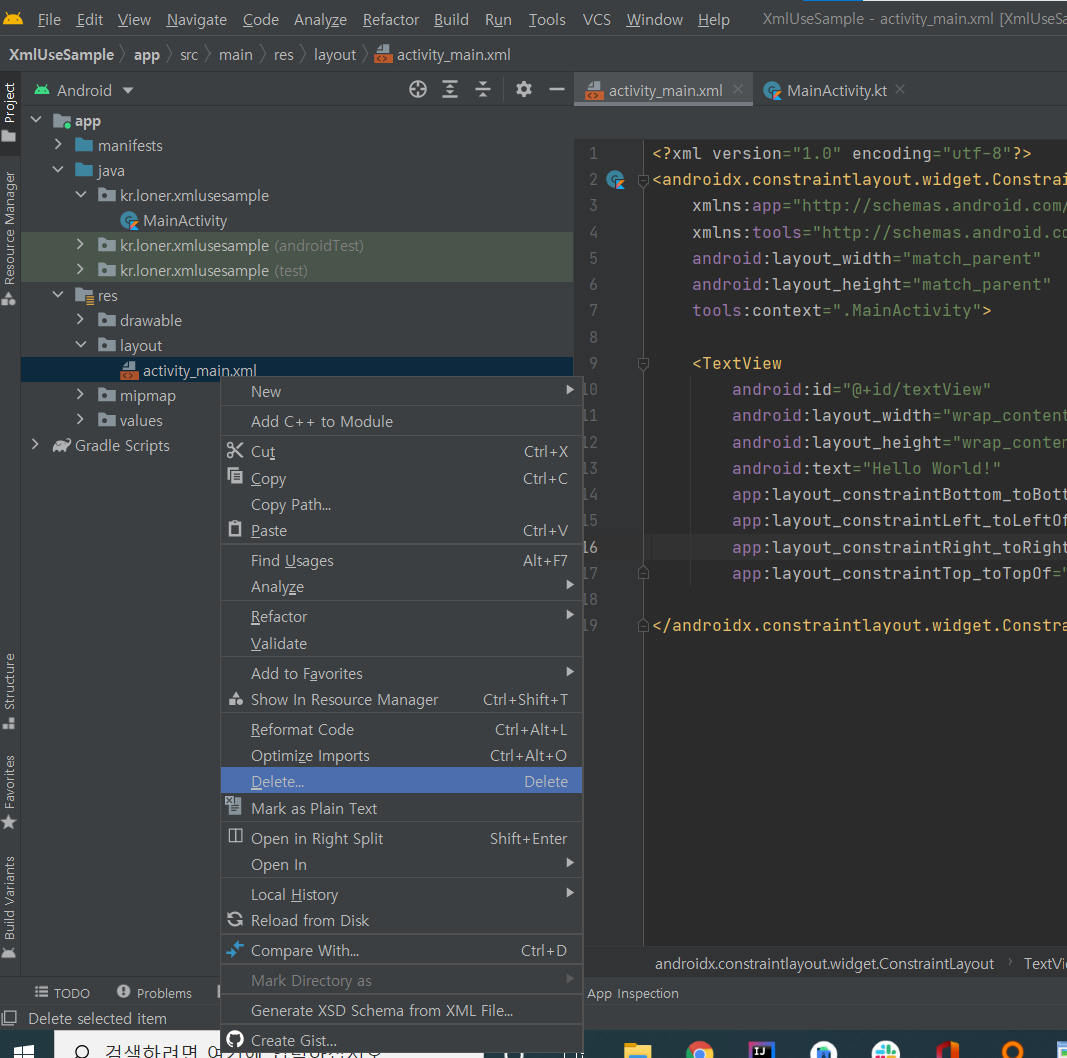
Task: Open the Favorites side tab
Action: [x=10, y=792]
